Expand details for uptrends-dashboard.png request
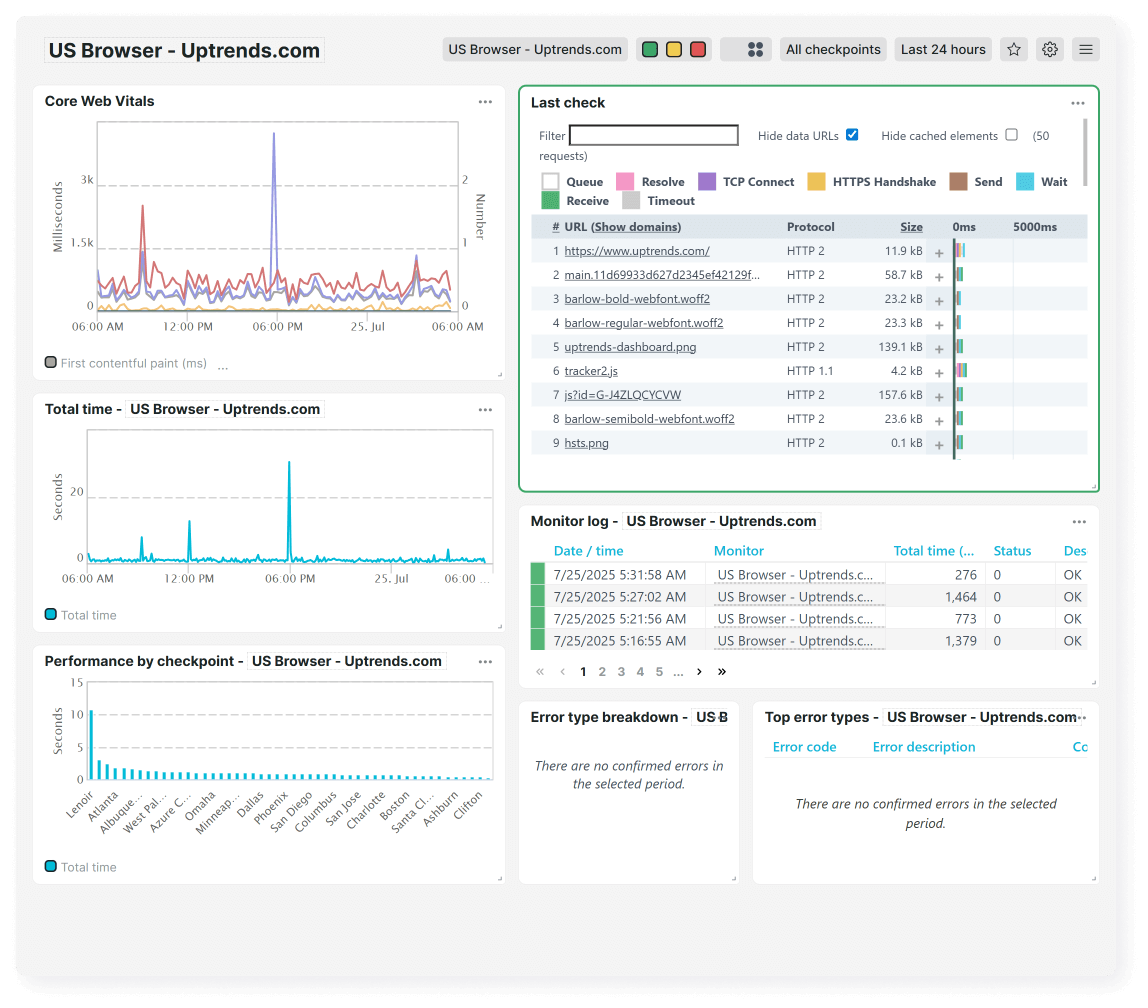The image size is (1148, 1008). coord(939,347)
